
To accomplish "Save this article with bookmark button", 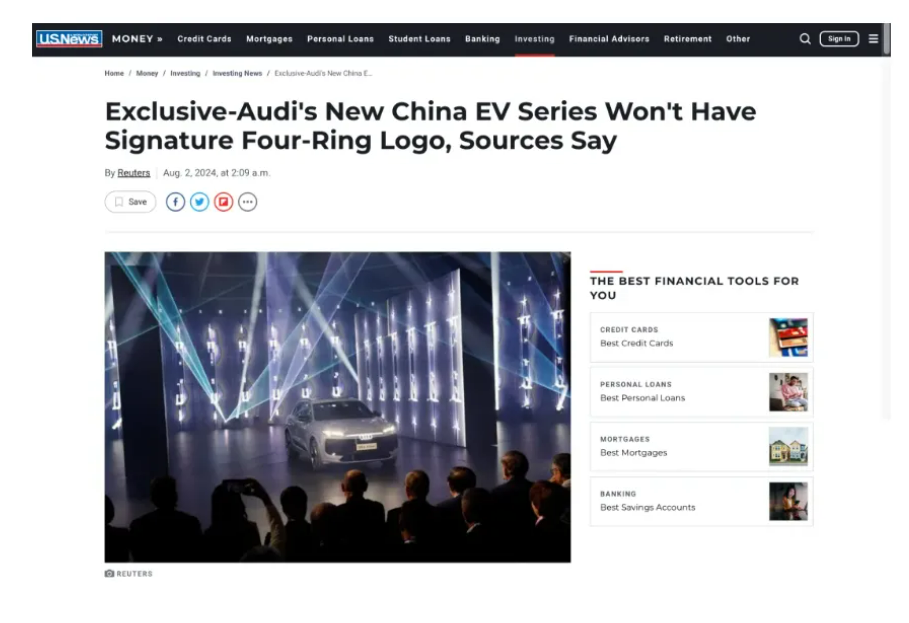I will (x=130, y=202).
